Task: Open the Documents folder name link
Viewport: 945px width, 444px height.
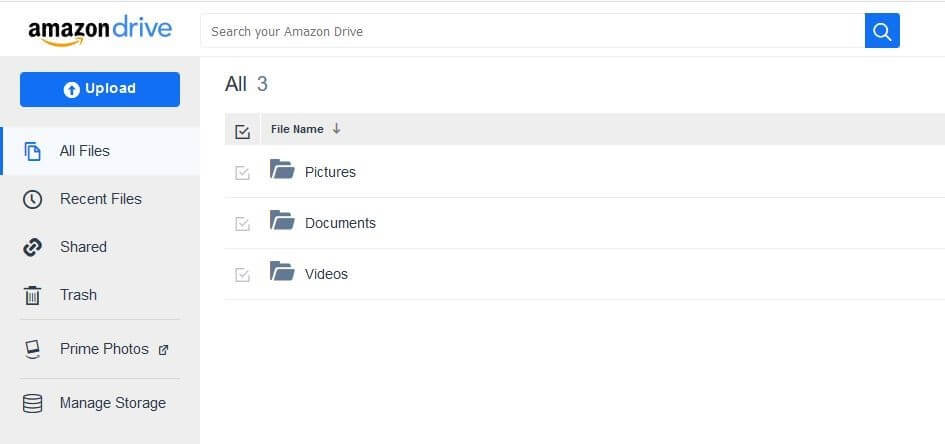Action: pyautogui.click(x=340, y=223)
